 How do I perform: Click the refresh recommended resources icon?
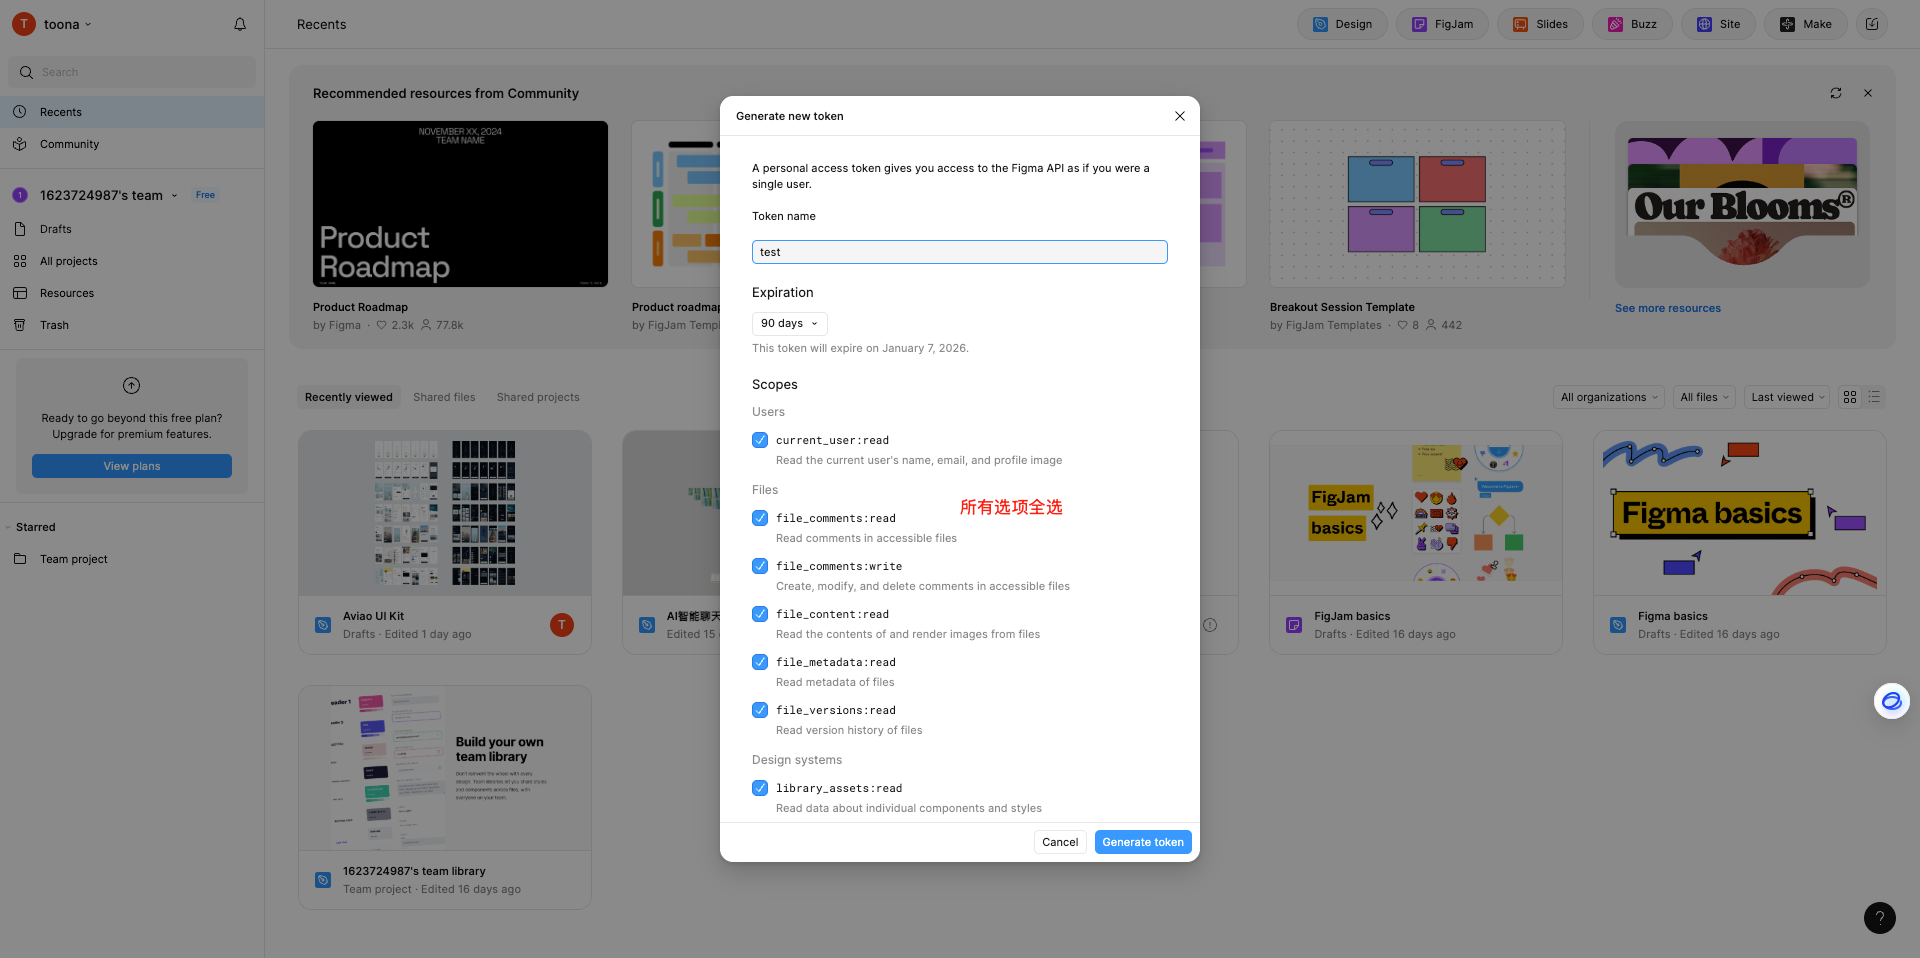1836,93
